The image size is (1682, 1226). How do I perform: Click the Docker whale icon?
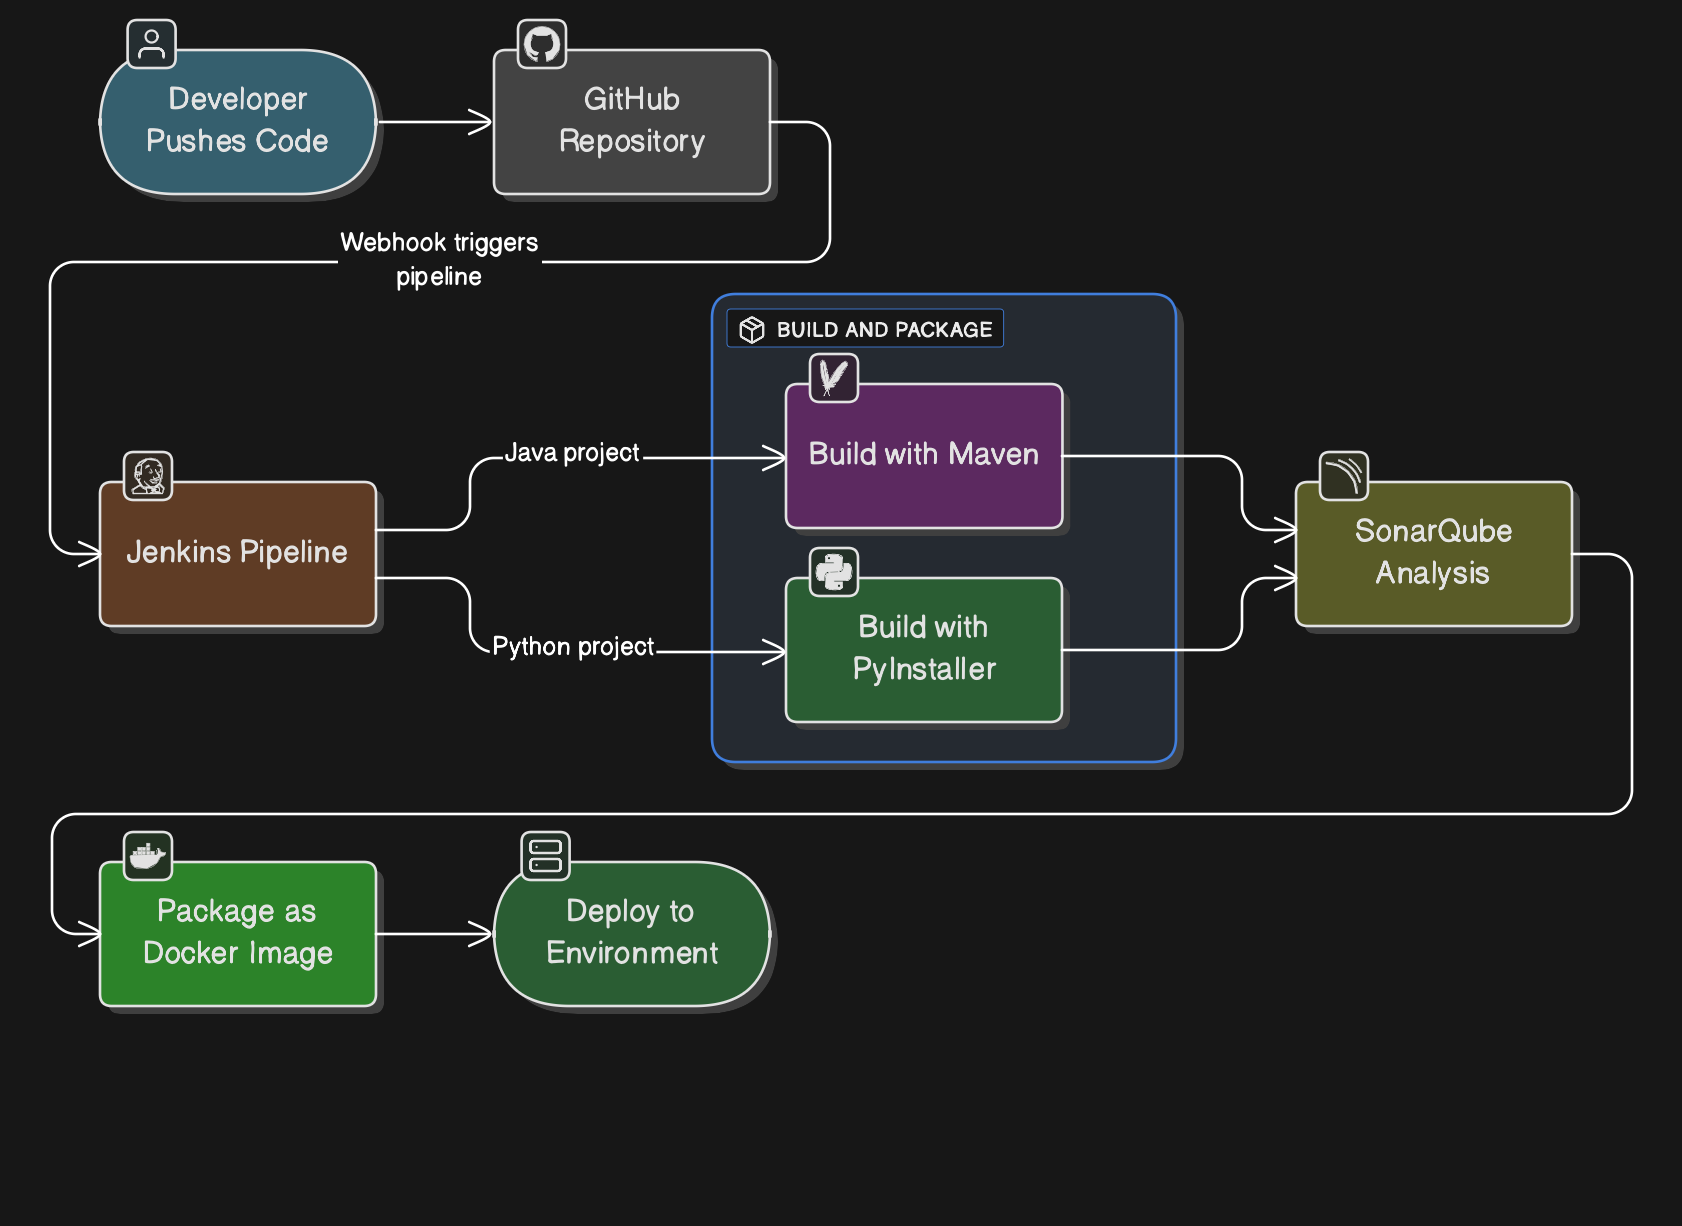click(x=148, y=856)
